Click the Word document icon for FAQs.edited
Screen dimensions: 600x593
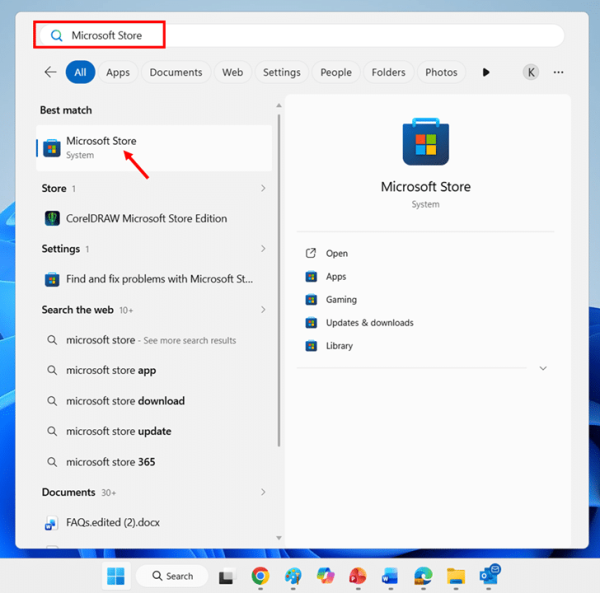pyautogui.click(x=51, y=523)
